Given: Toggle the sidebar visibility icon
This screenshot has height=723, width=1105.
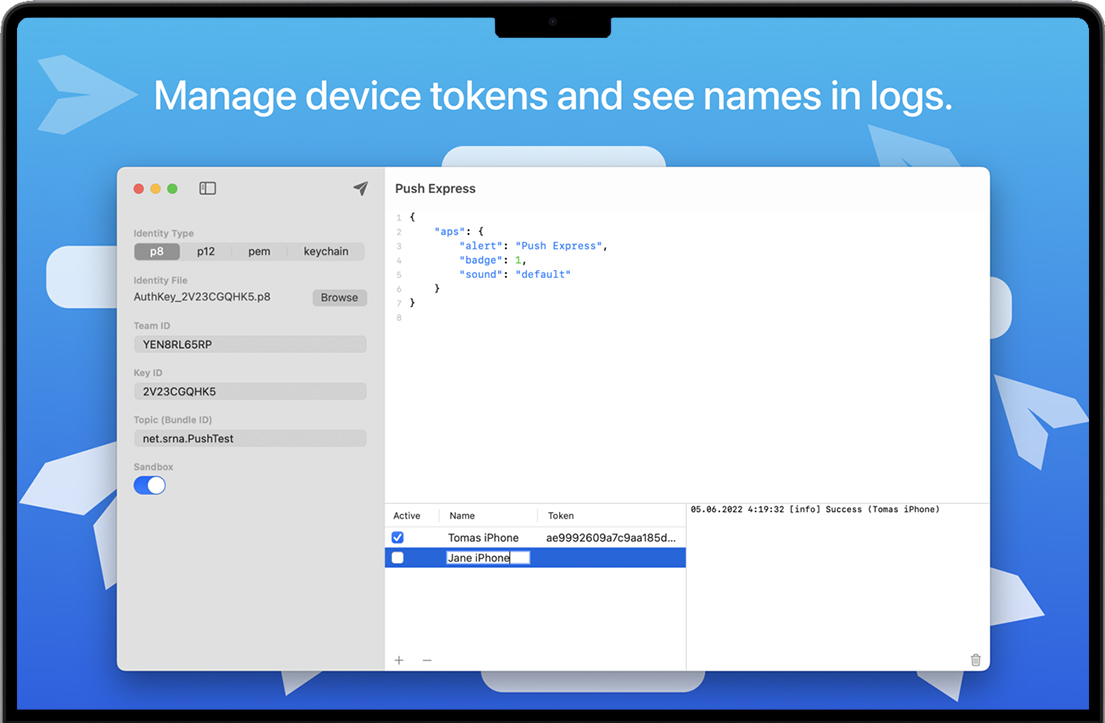Looking at the screenshot, I should click(x=208, y=188).
